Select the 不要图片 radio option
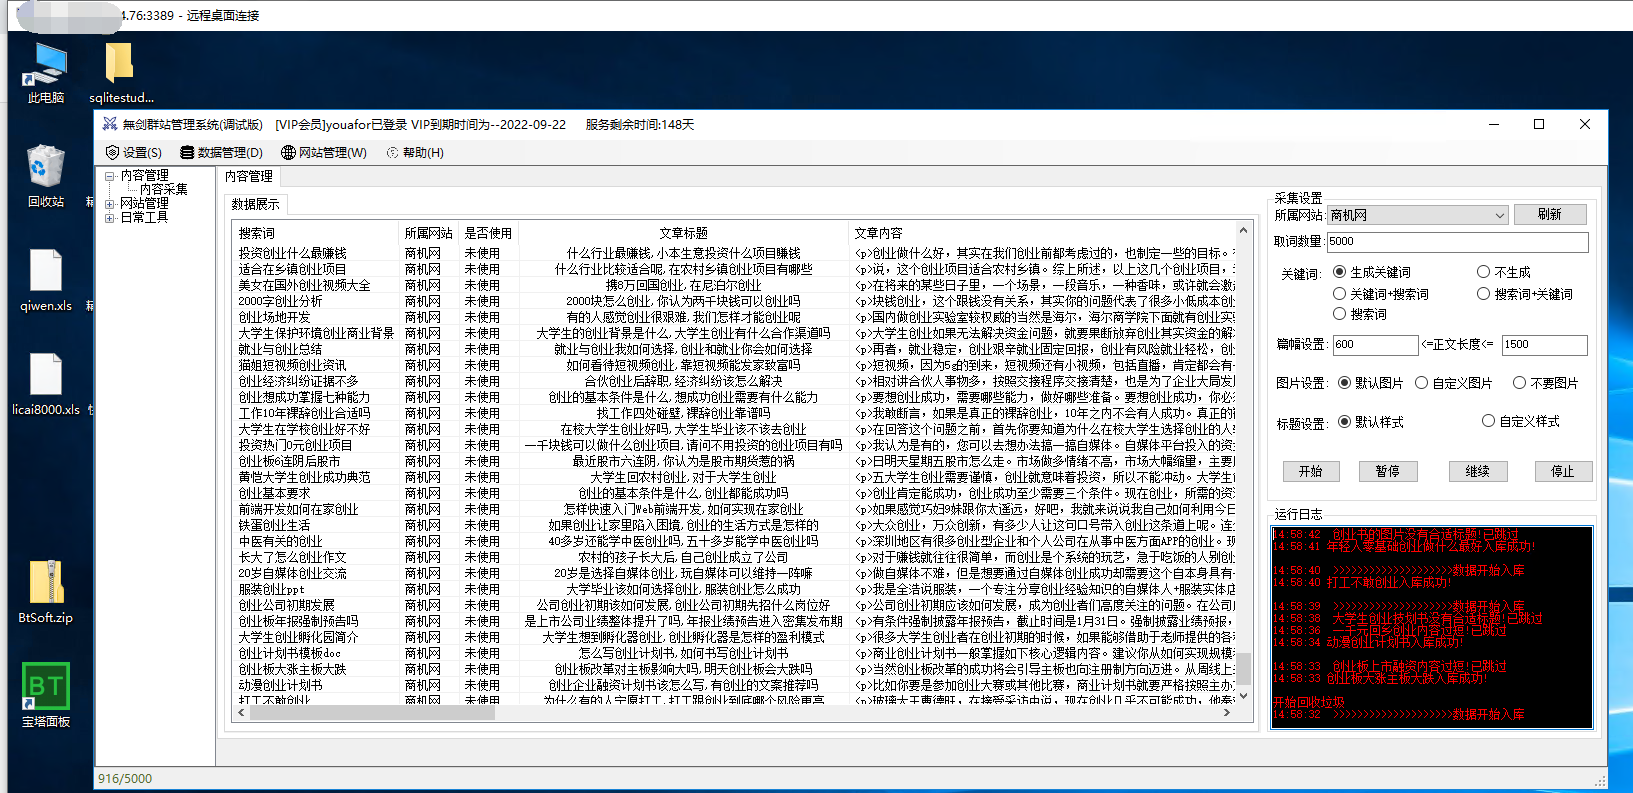The image size is (1633, 793). 1546,383
